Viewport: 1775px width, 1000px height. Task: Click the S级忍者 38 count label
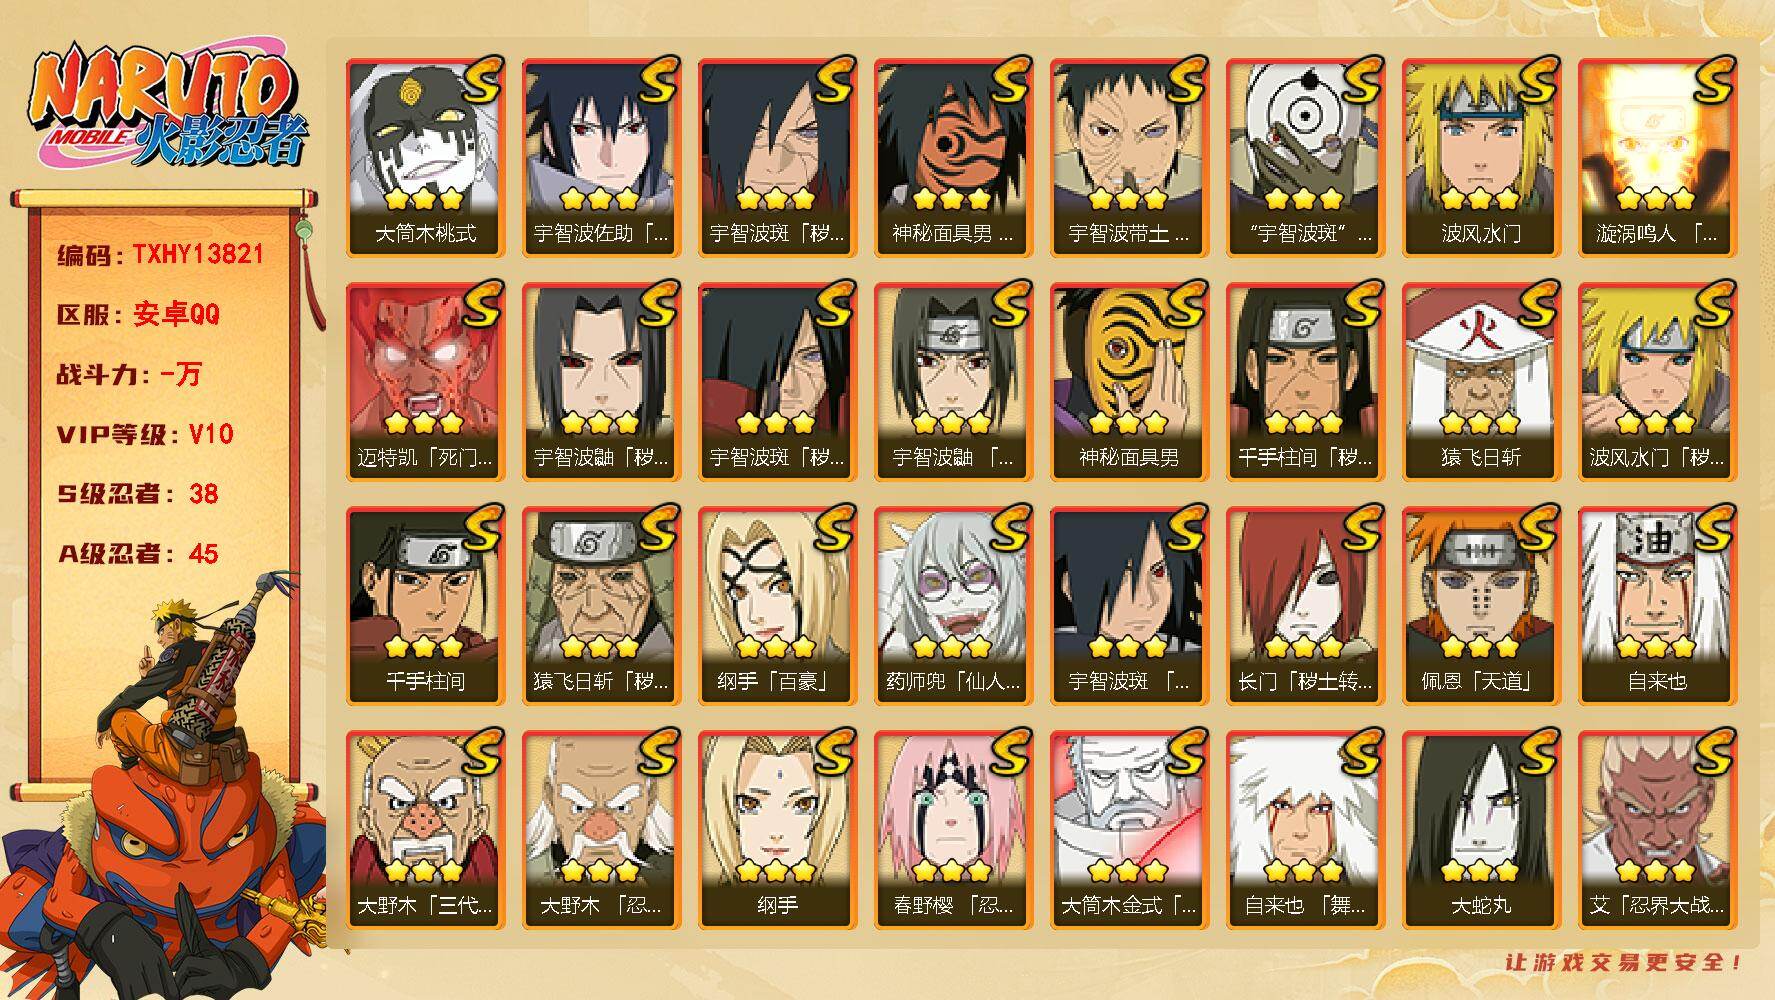[138, 494]
